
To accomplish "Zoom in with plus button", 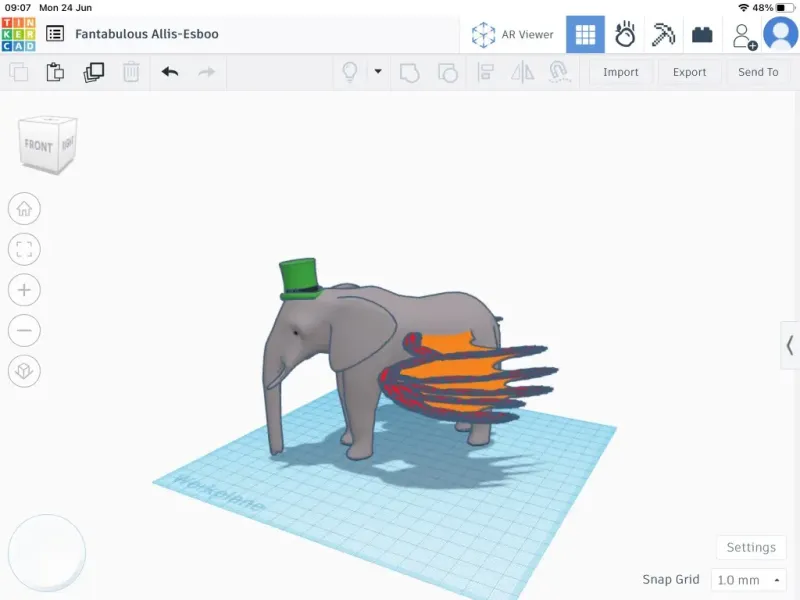I will click(24, 290).
